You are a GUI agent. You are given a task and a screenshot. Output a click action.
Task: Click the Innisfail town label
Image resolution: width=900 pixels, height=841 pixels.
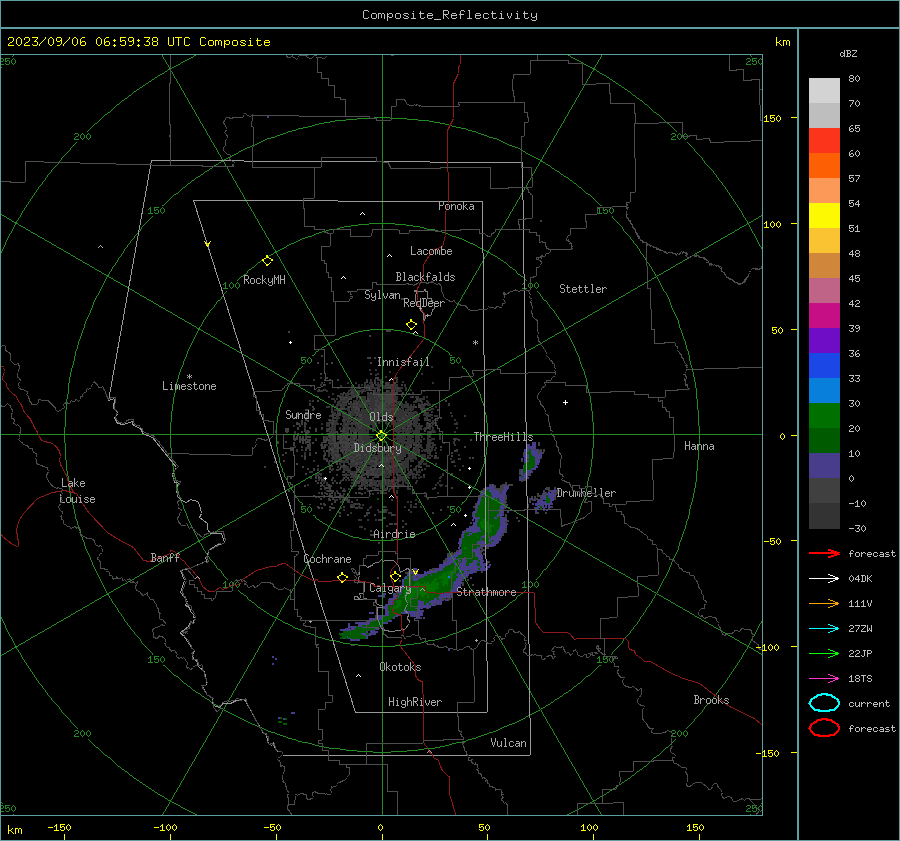point(404,362)
